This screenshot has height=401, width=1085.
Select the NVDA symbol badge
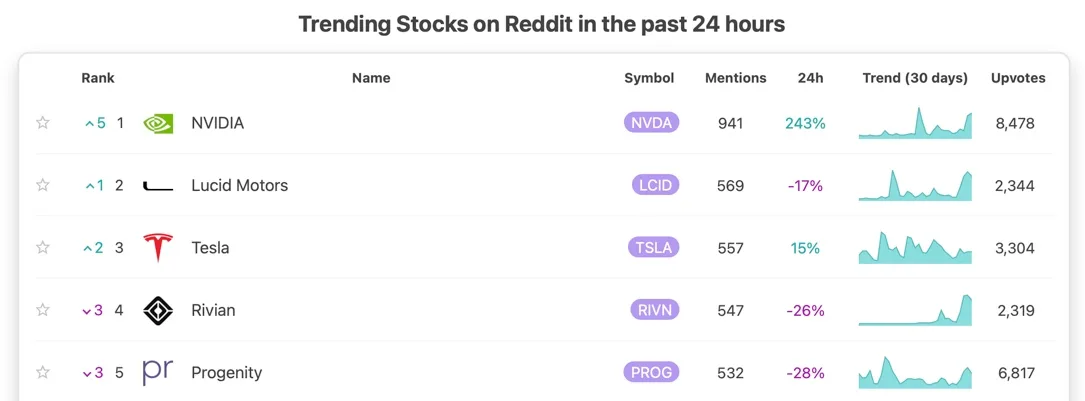pos(651,123)
